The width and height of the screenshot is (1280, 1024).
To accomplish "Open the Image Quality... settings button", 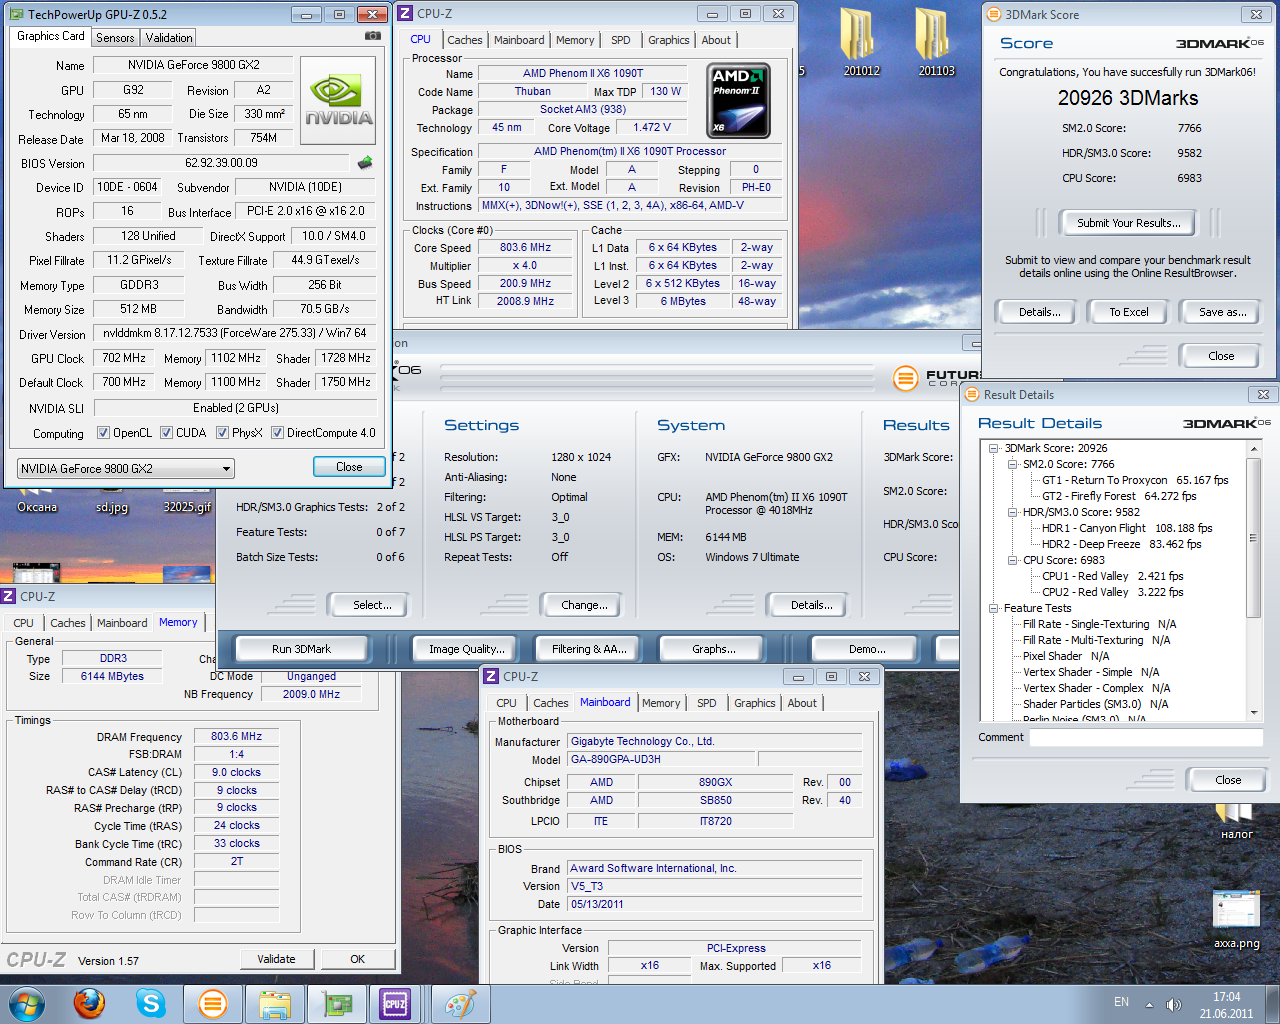I will click(466, 649).
